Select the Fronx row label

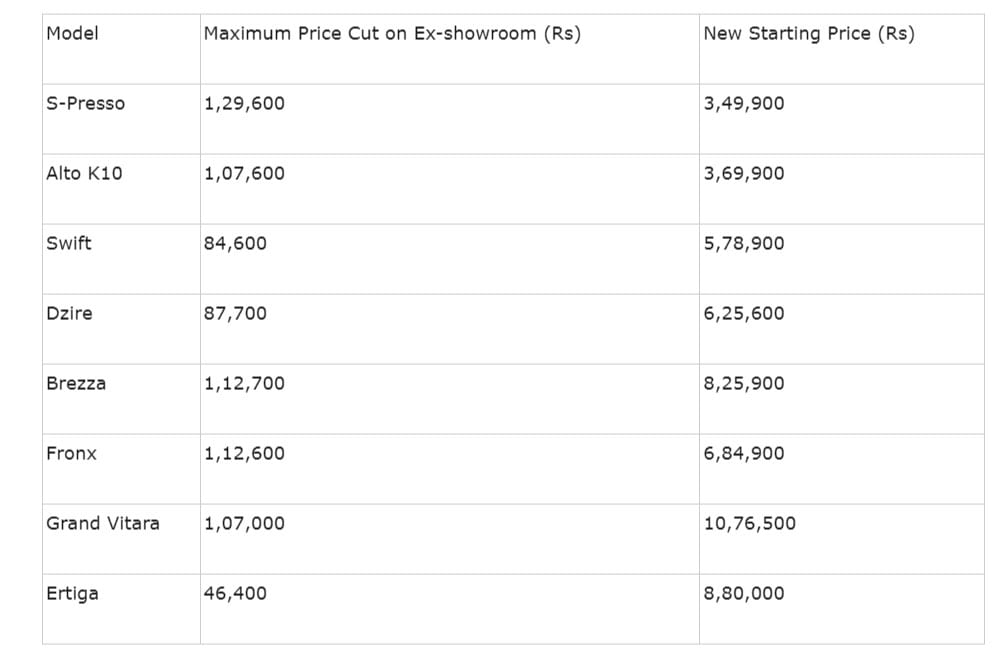point(72,453)
